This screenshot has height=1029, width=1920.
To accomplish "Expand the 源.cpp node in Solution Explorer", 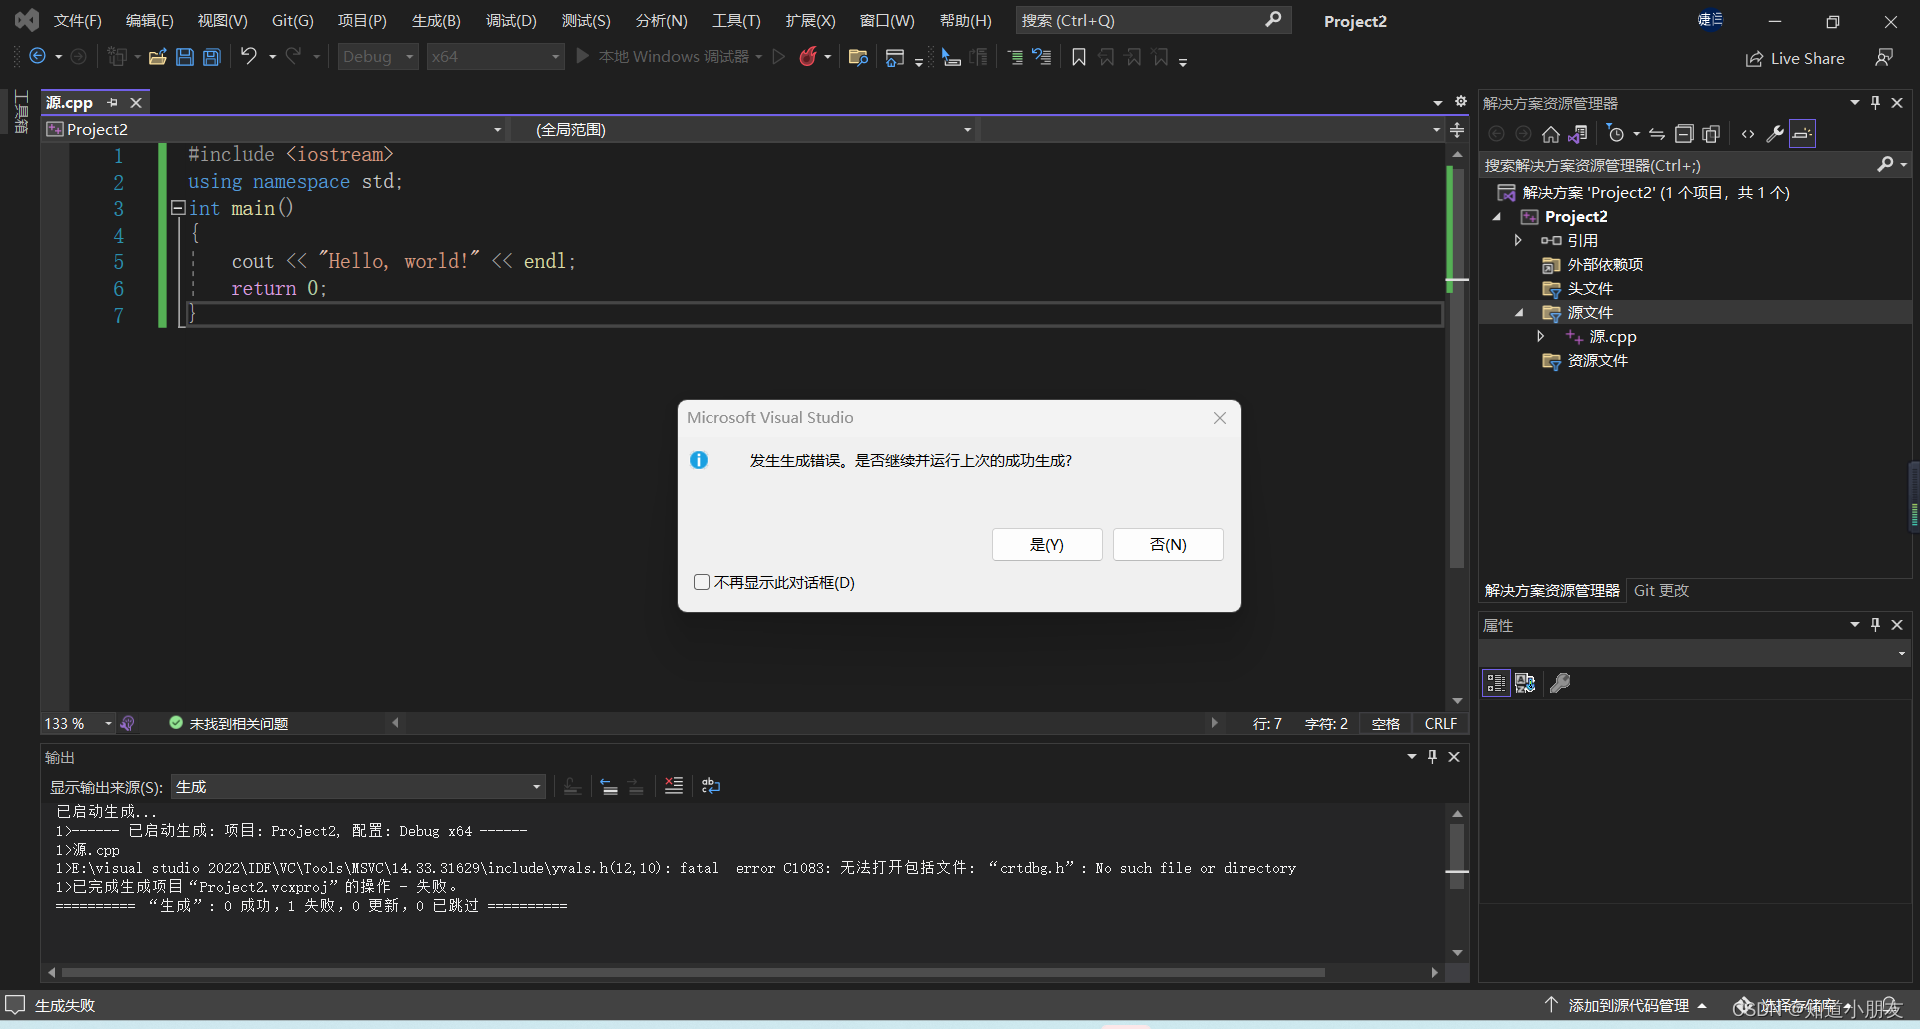I will coord(1541,337).
